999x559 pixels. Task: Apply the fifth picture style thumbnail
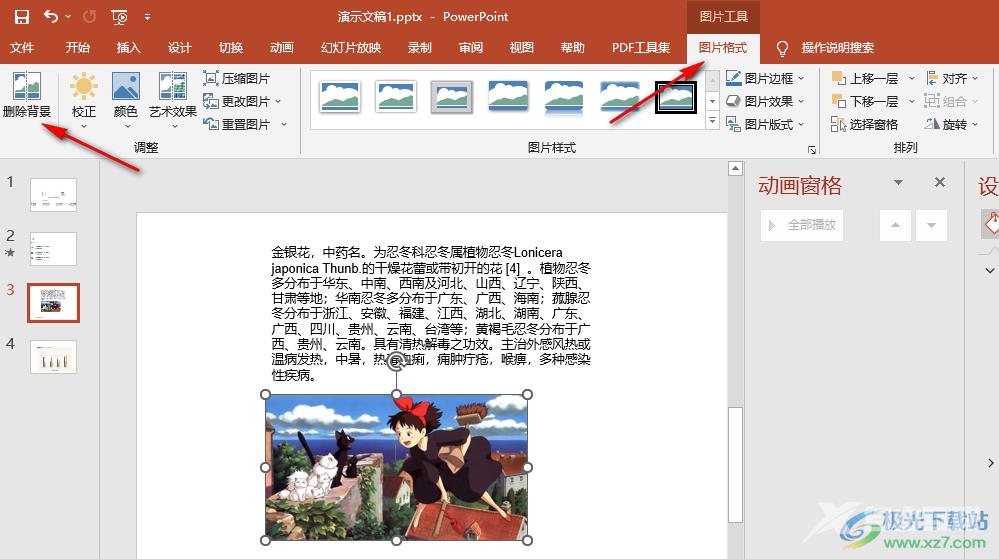coord(564,97)
